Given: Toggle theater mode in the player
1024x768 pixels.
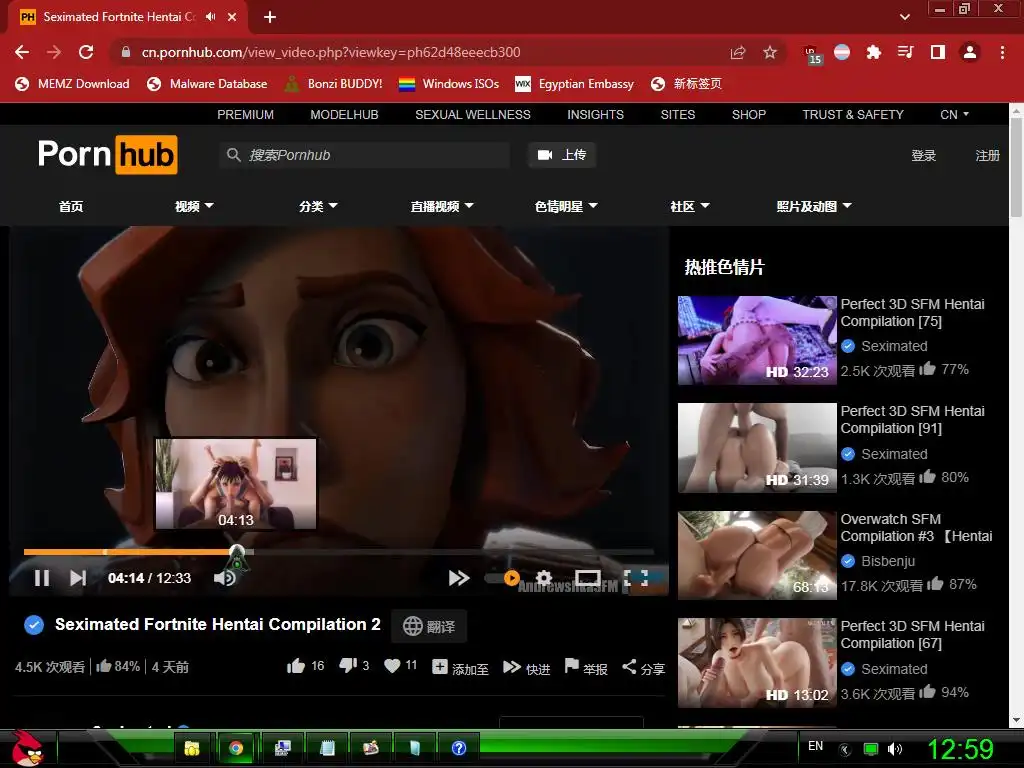Looking at the screenshot, I should pyautogui.click(x=587, y=578).
